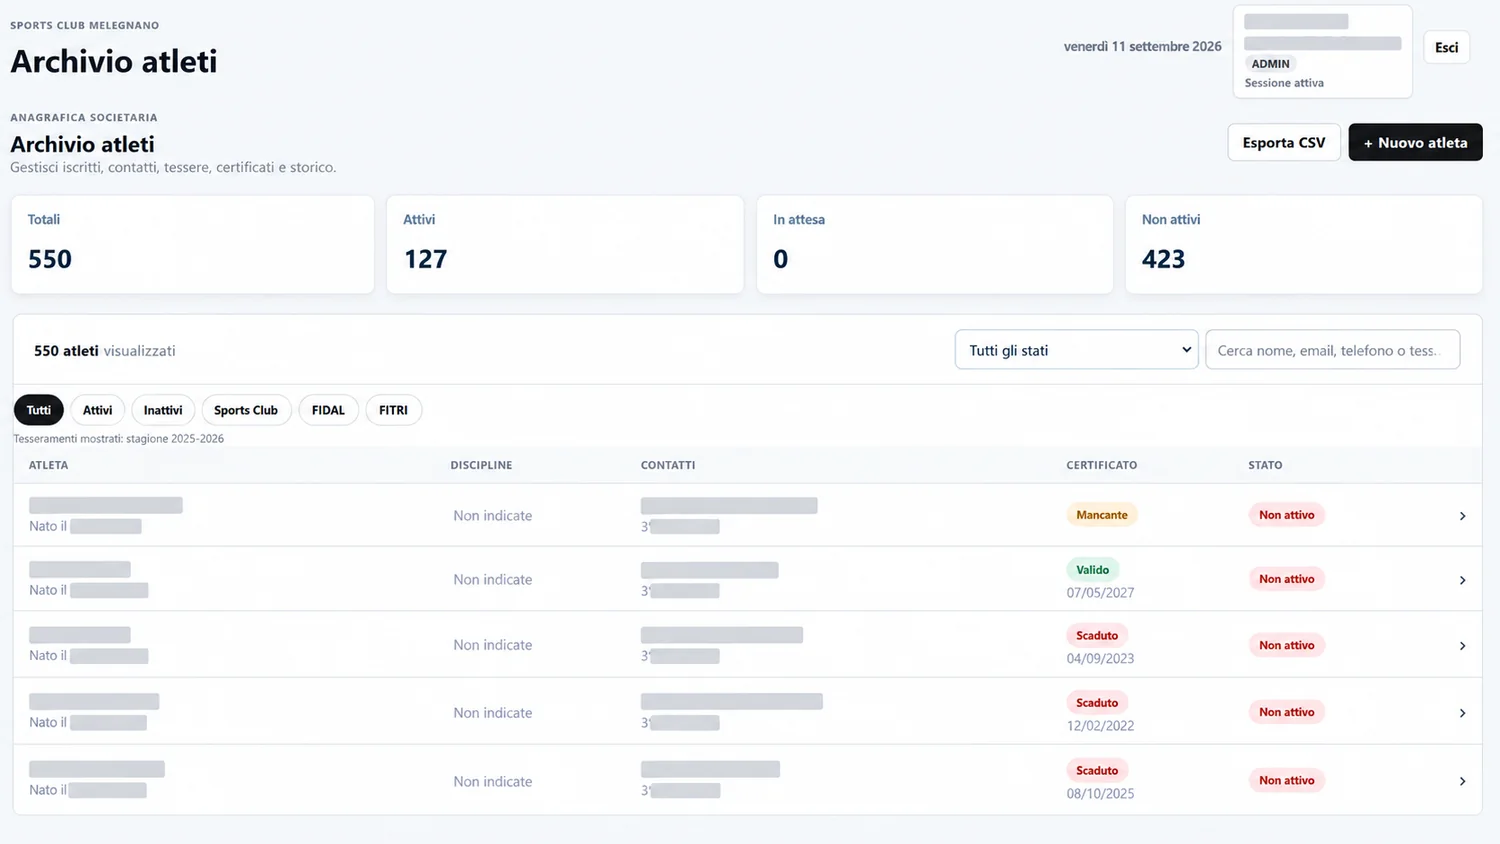
Task: Click the Valido certificate badge
Action: pos(1093,570)
